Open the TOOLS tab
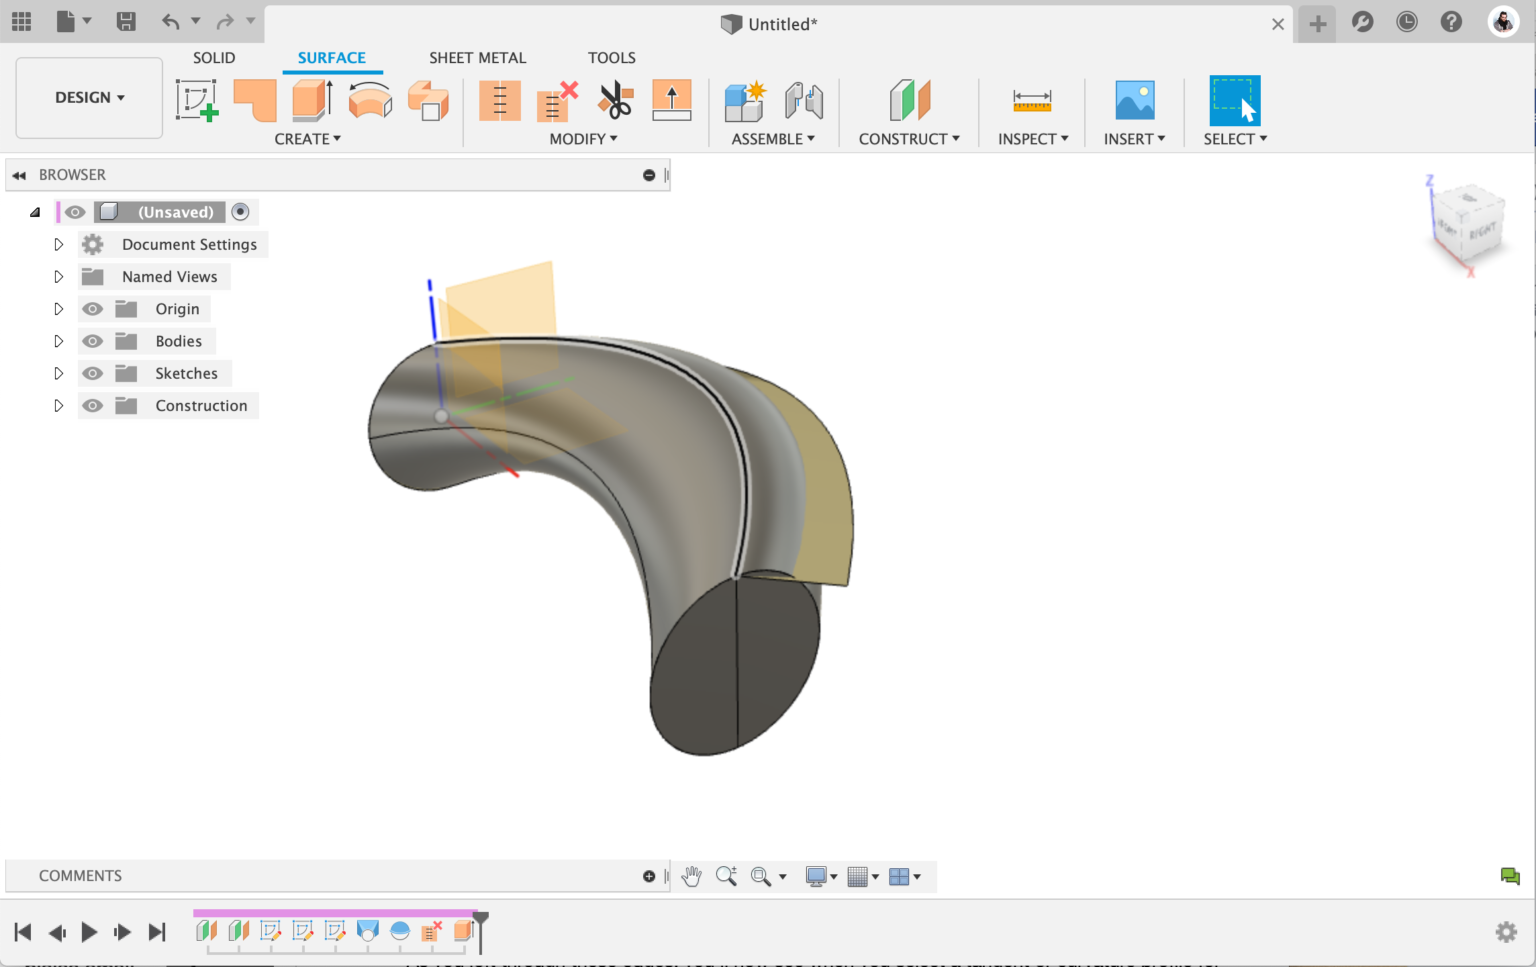 coord(611,57)
